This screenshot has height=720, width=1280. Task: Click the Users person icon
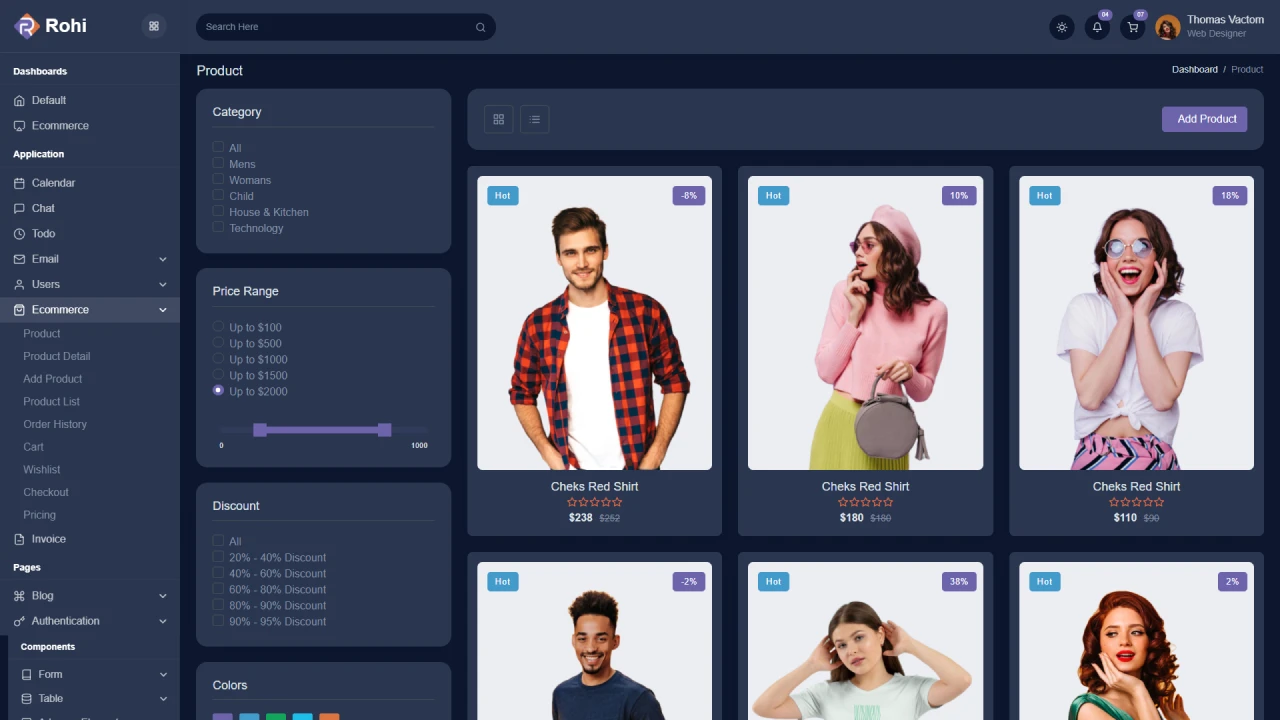(x=19, y=284)
